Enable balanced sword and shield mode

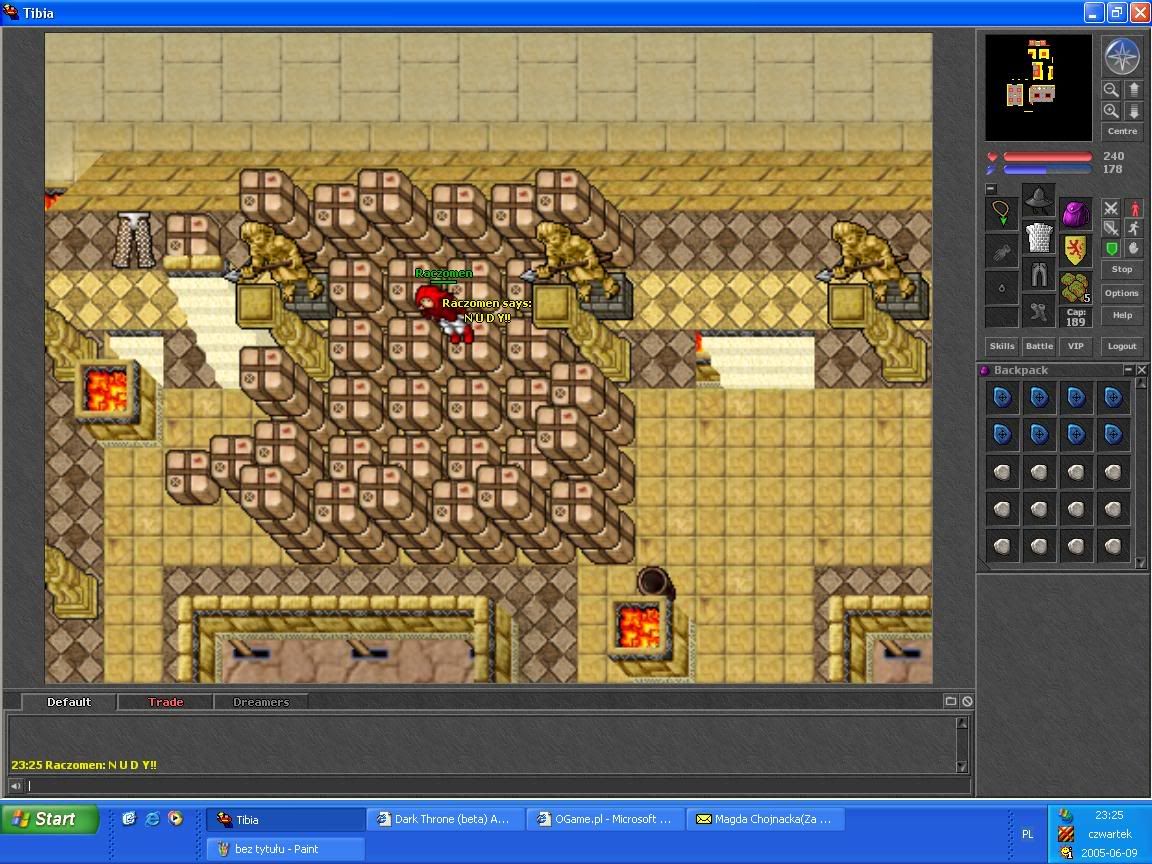(1111, 228)
